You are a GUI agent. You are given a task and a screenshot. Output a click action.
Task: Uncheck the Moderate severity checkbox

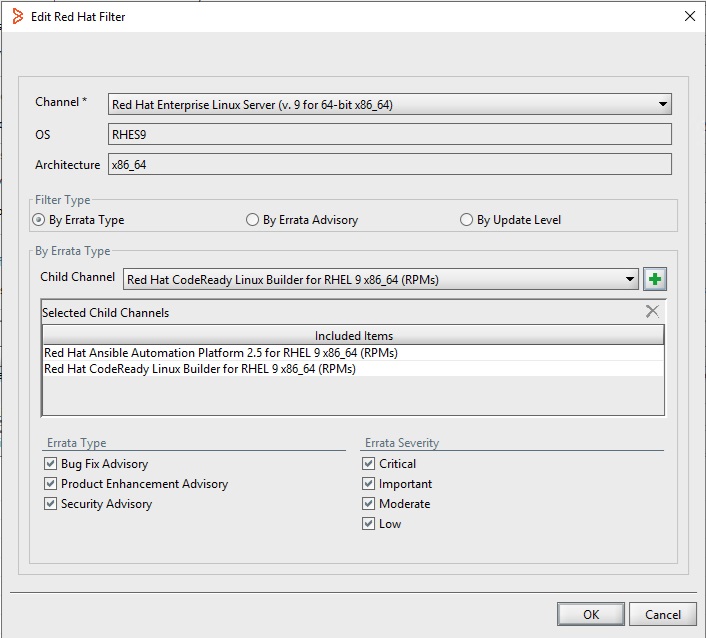pyautogui.click(x=369, y=504)
